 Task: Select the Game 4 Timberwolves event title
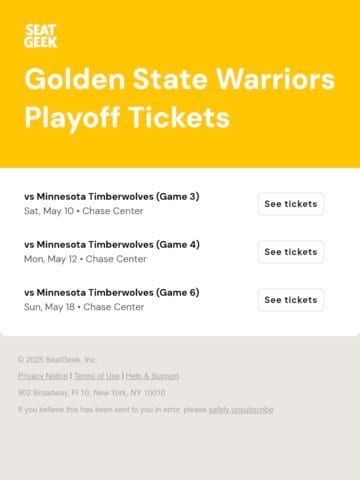pos(112,244)
